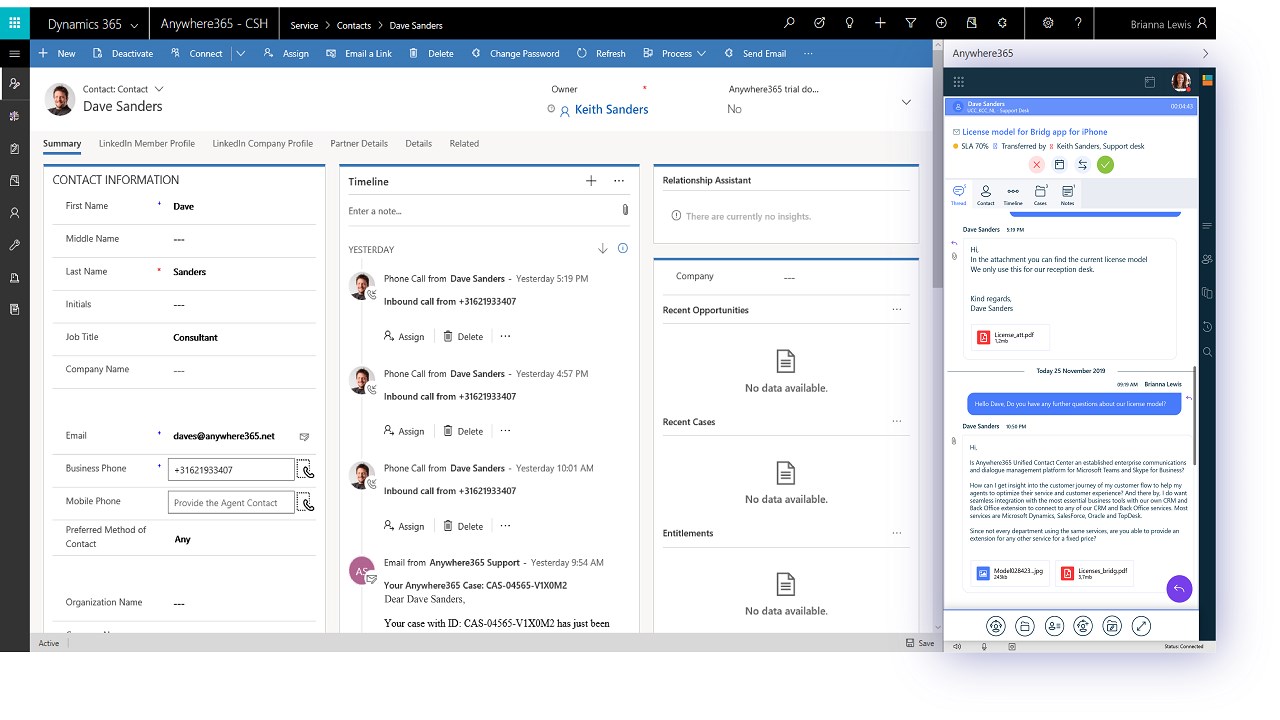Click the Contacts breadcrumb link
This screenshot has height=720, width=1280.
354,25
